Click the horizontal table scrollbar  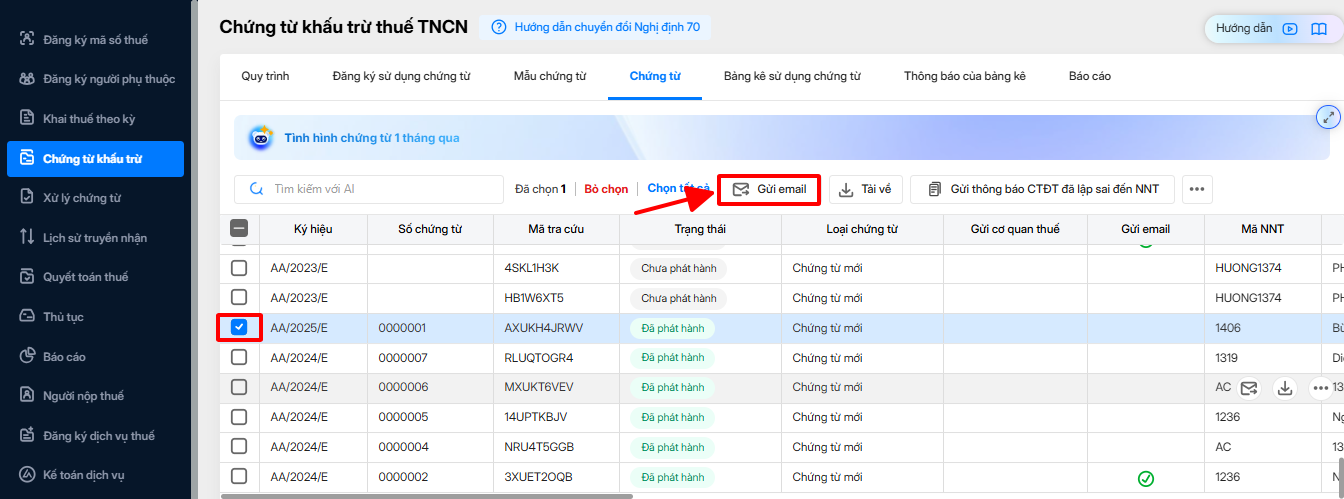(427, 495)
